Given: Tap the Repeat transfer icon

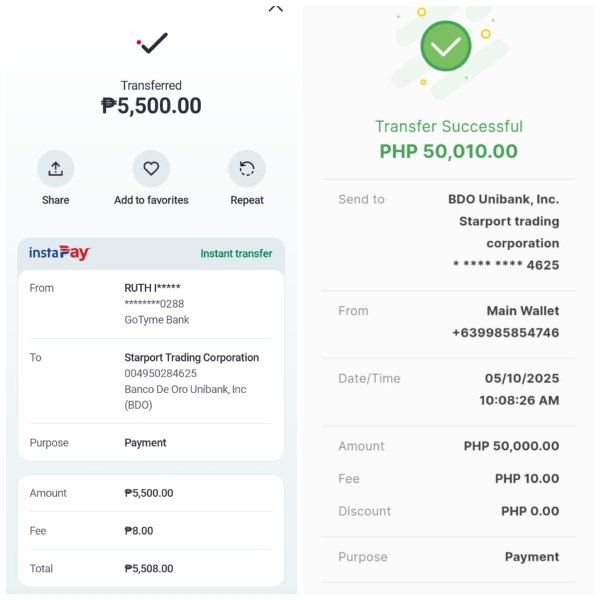Looking at the screenshot, I should tap(247, 169).
